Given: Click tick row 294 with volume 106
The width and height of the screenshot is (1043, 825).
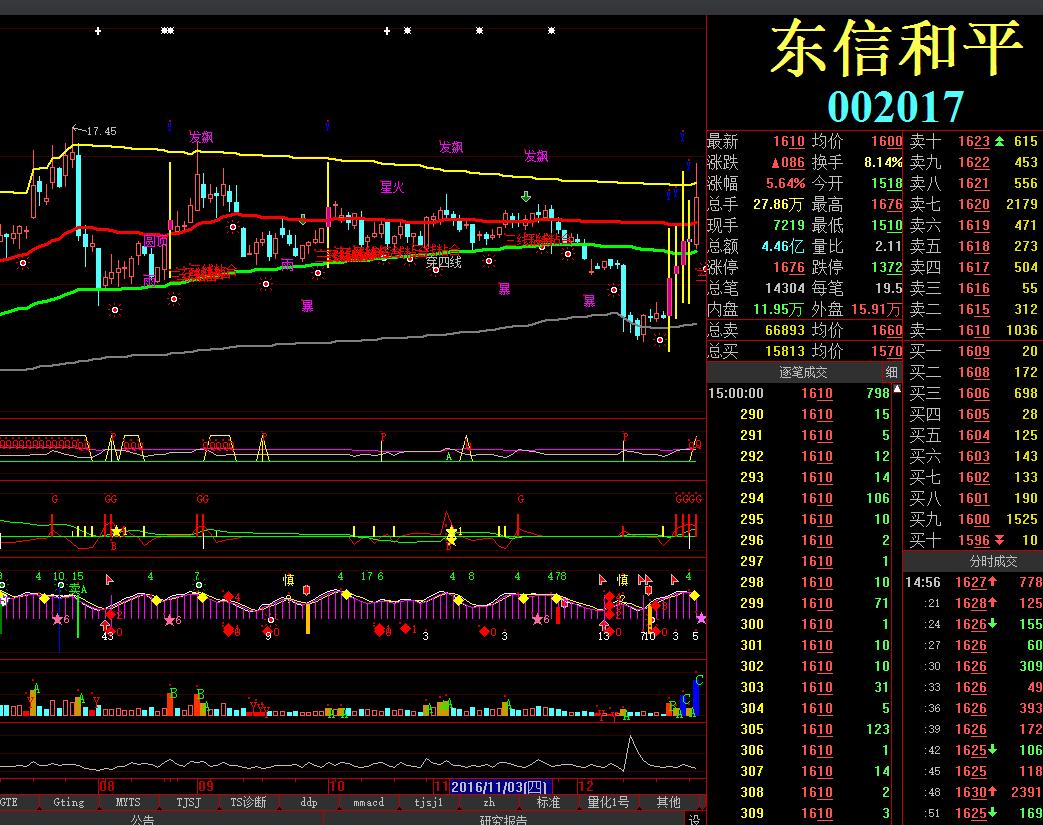Looking at the screenshot, I should pos(800,498).
